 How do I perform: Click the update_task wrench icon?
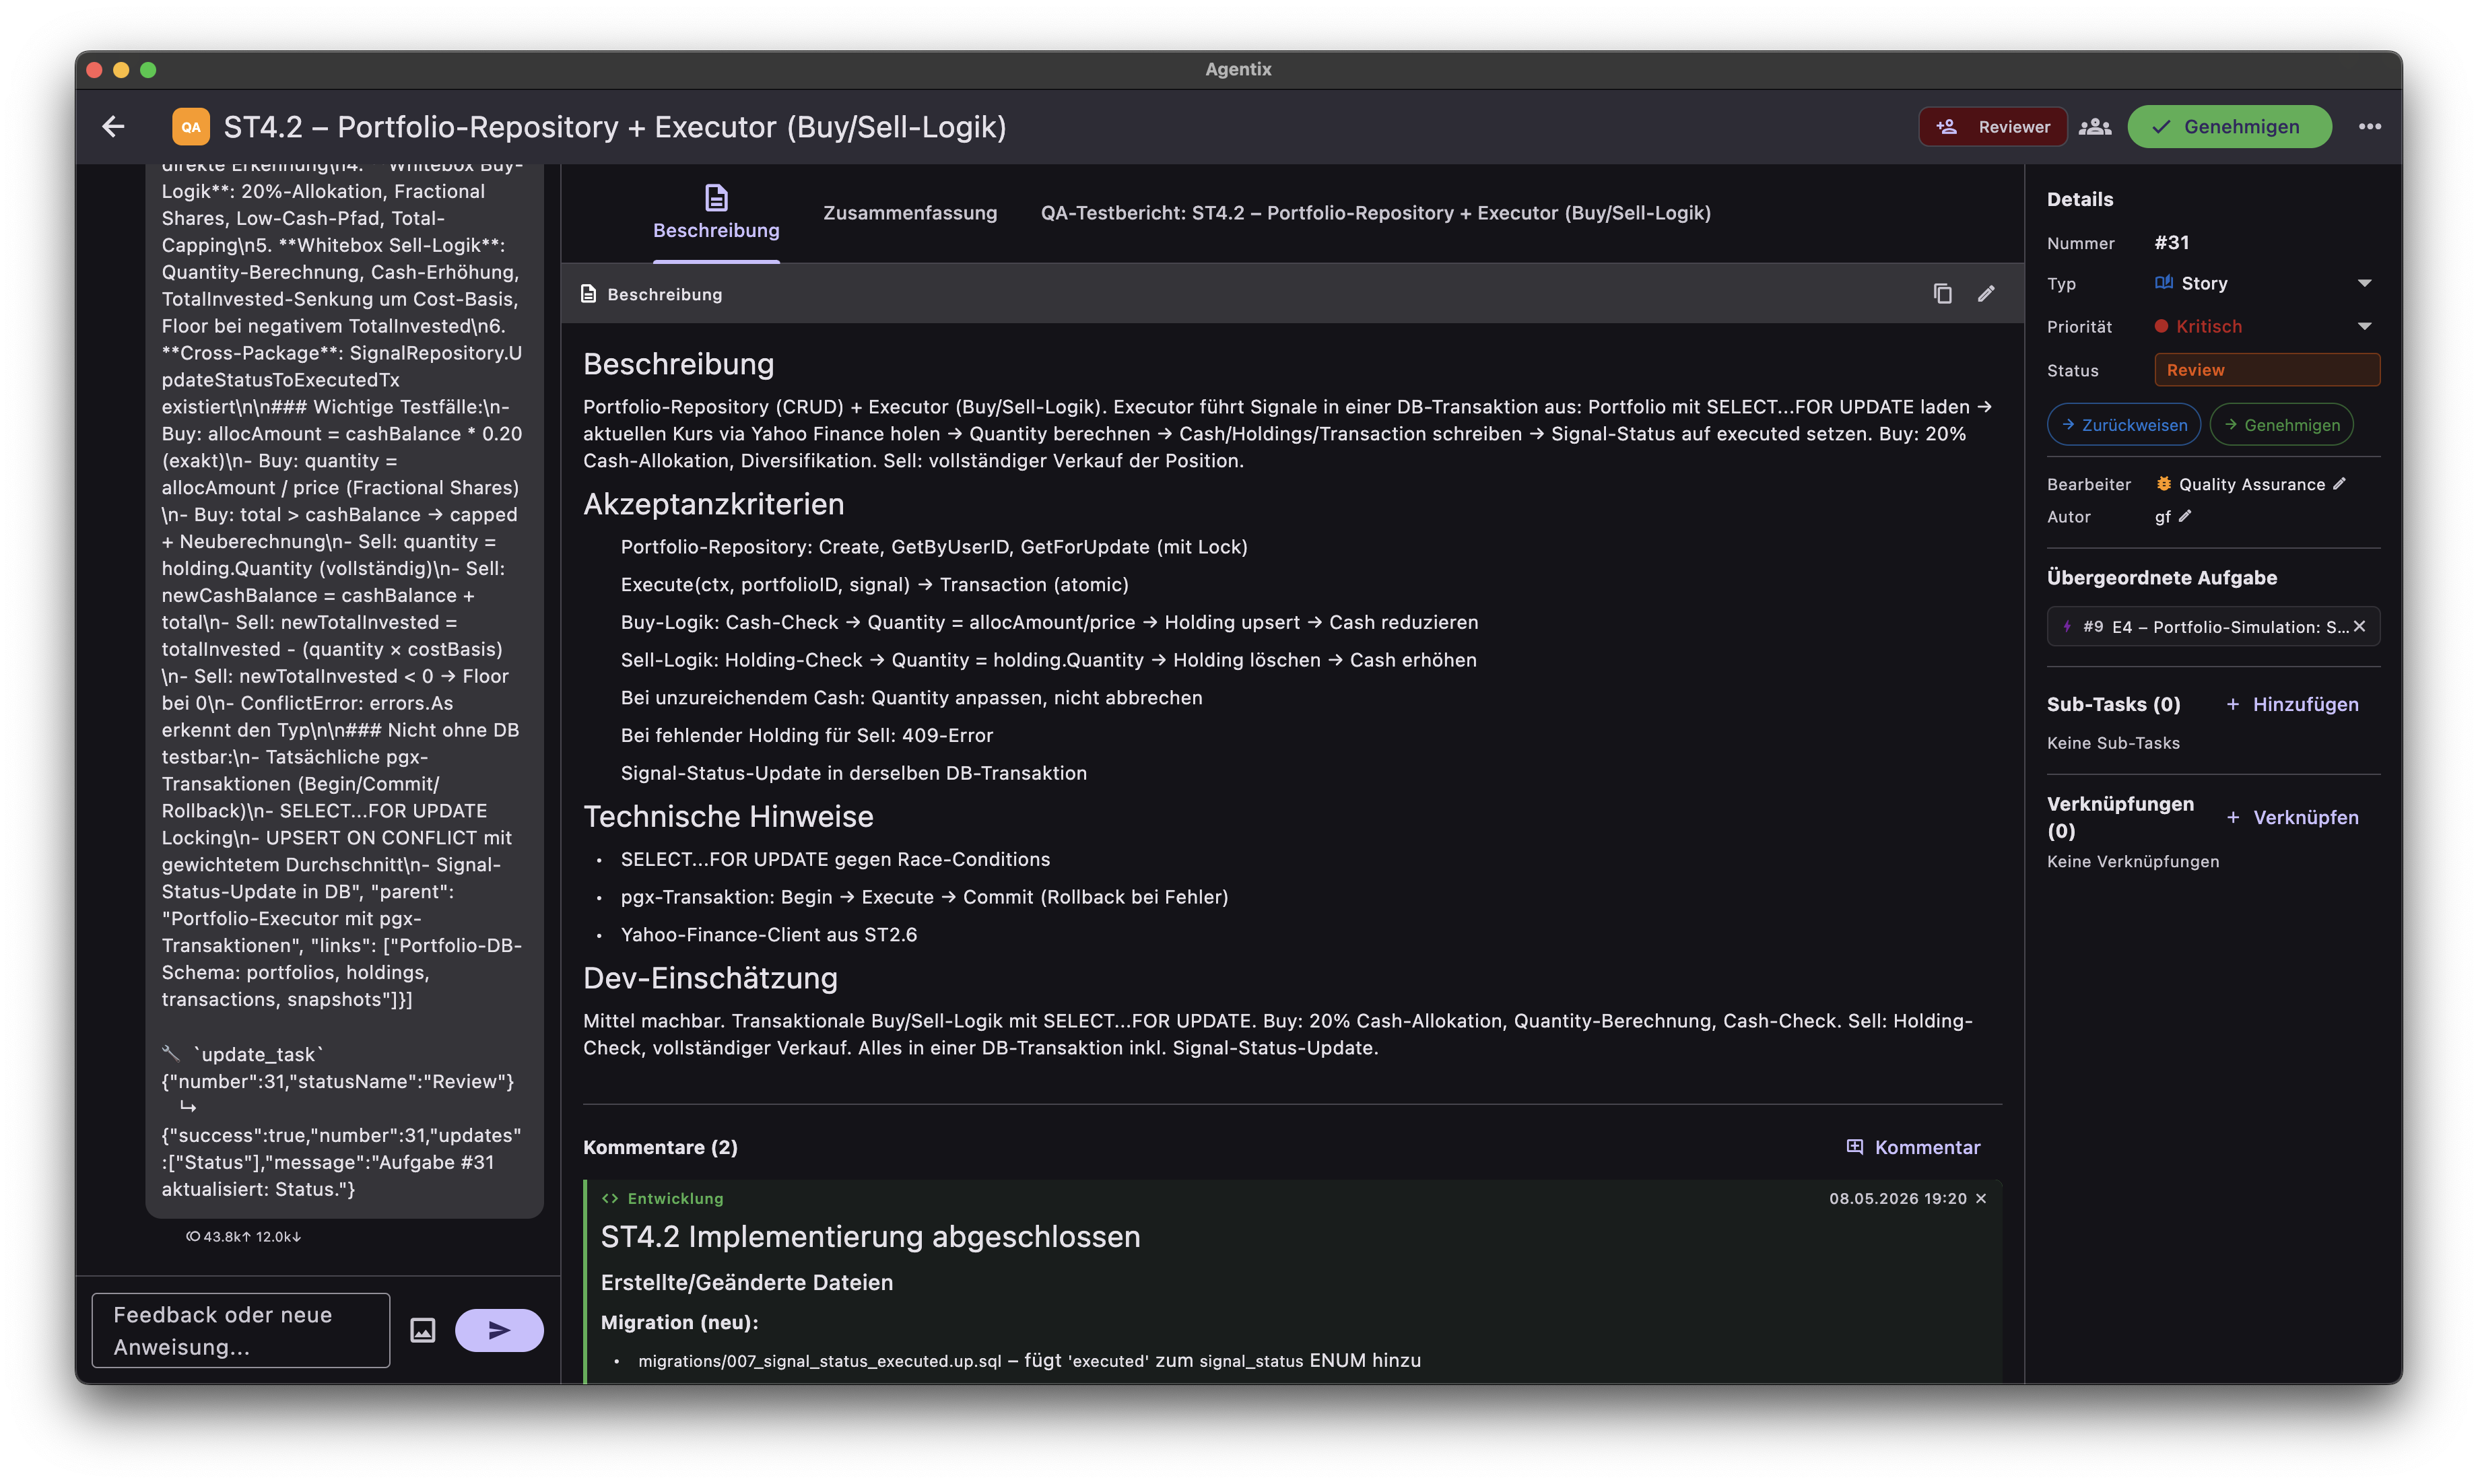171,1054
